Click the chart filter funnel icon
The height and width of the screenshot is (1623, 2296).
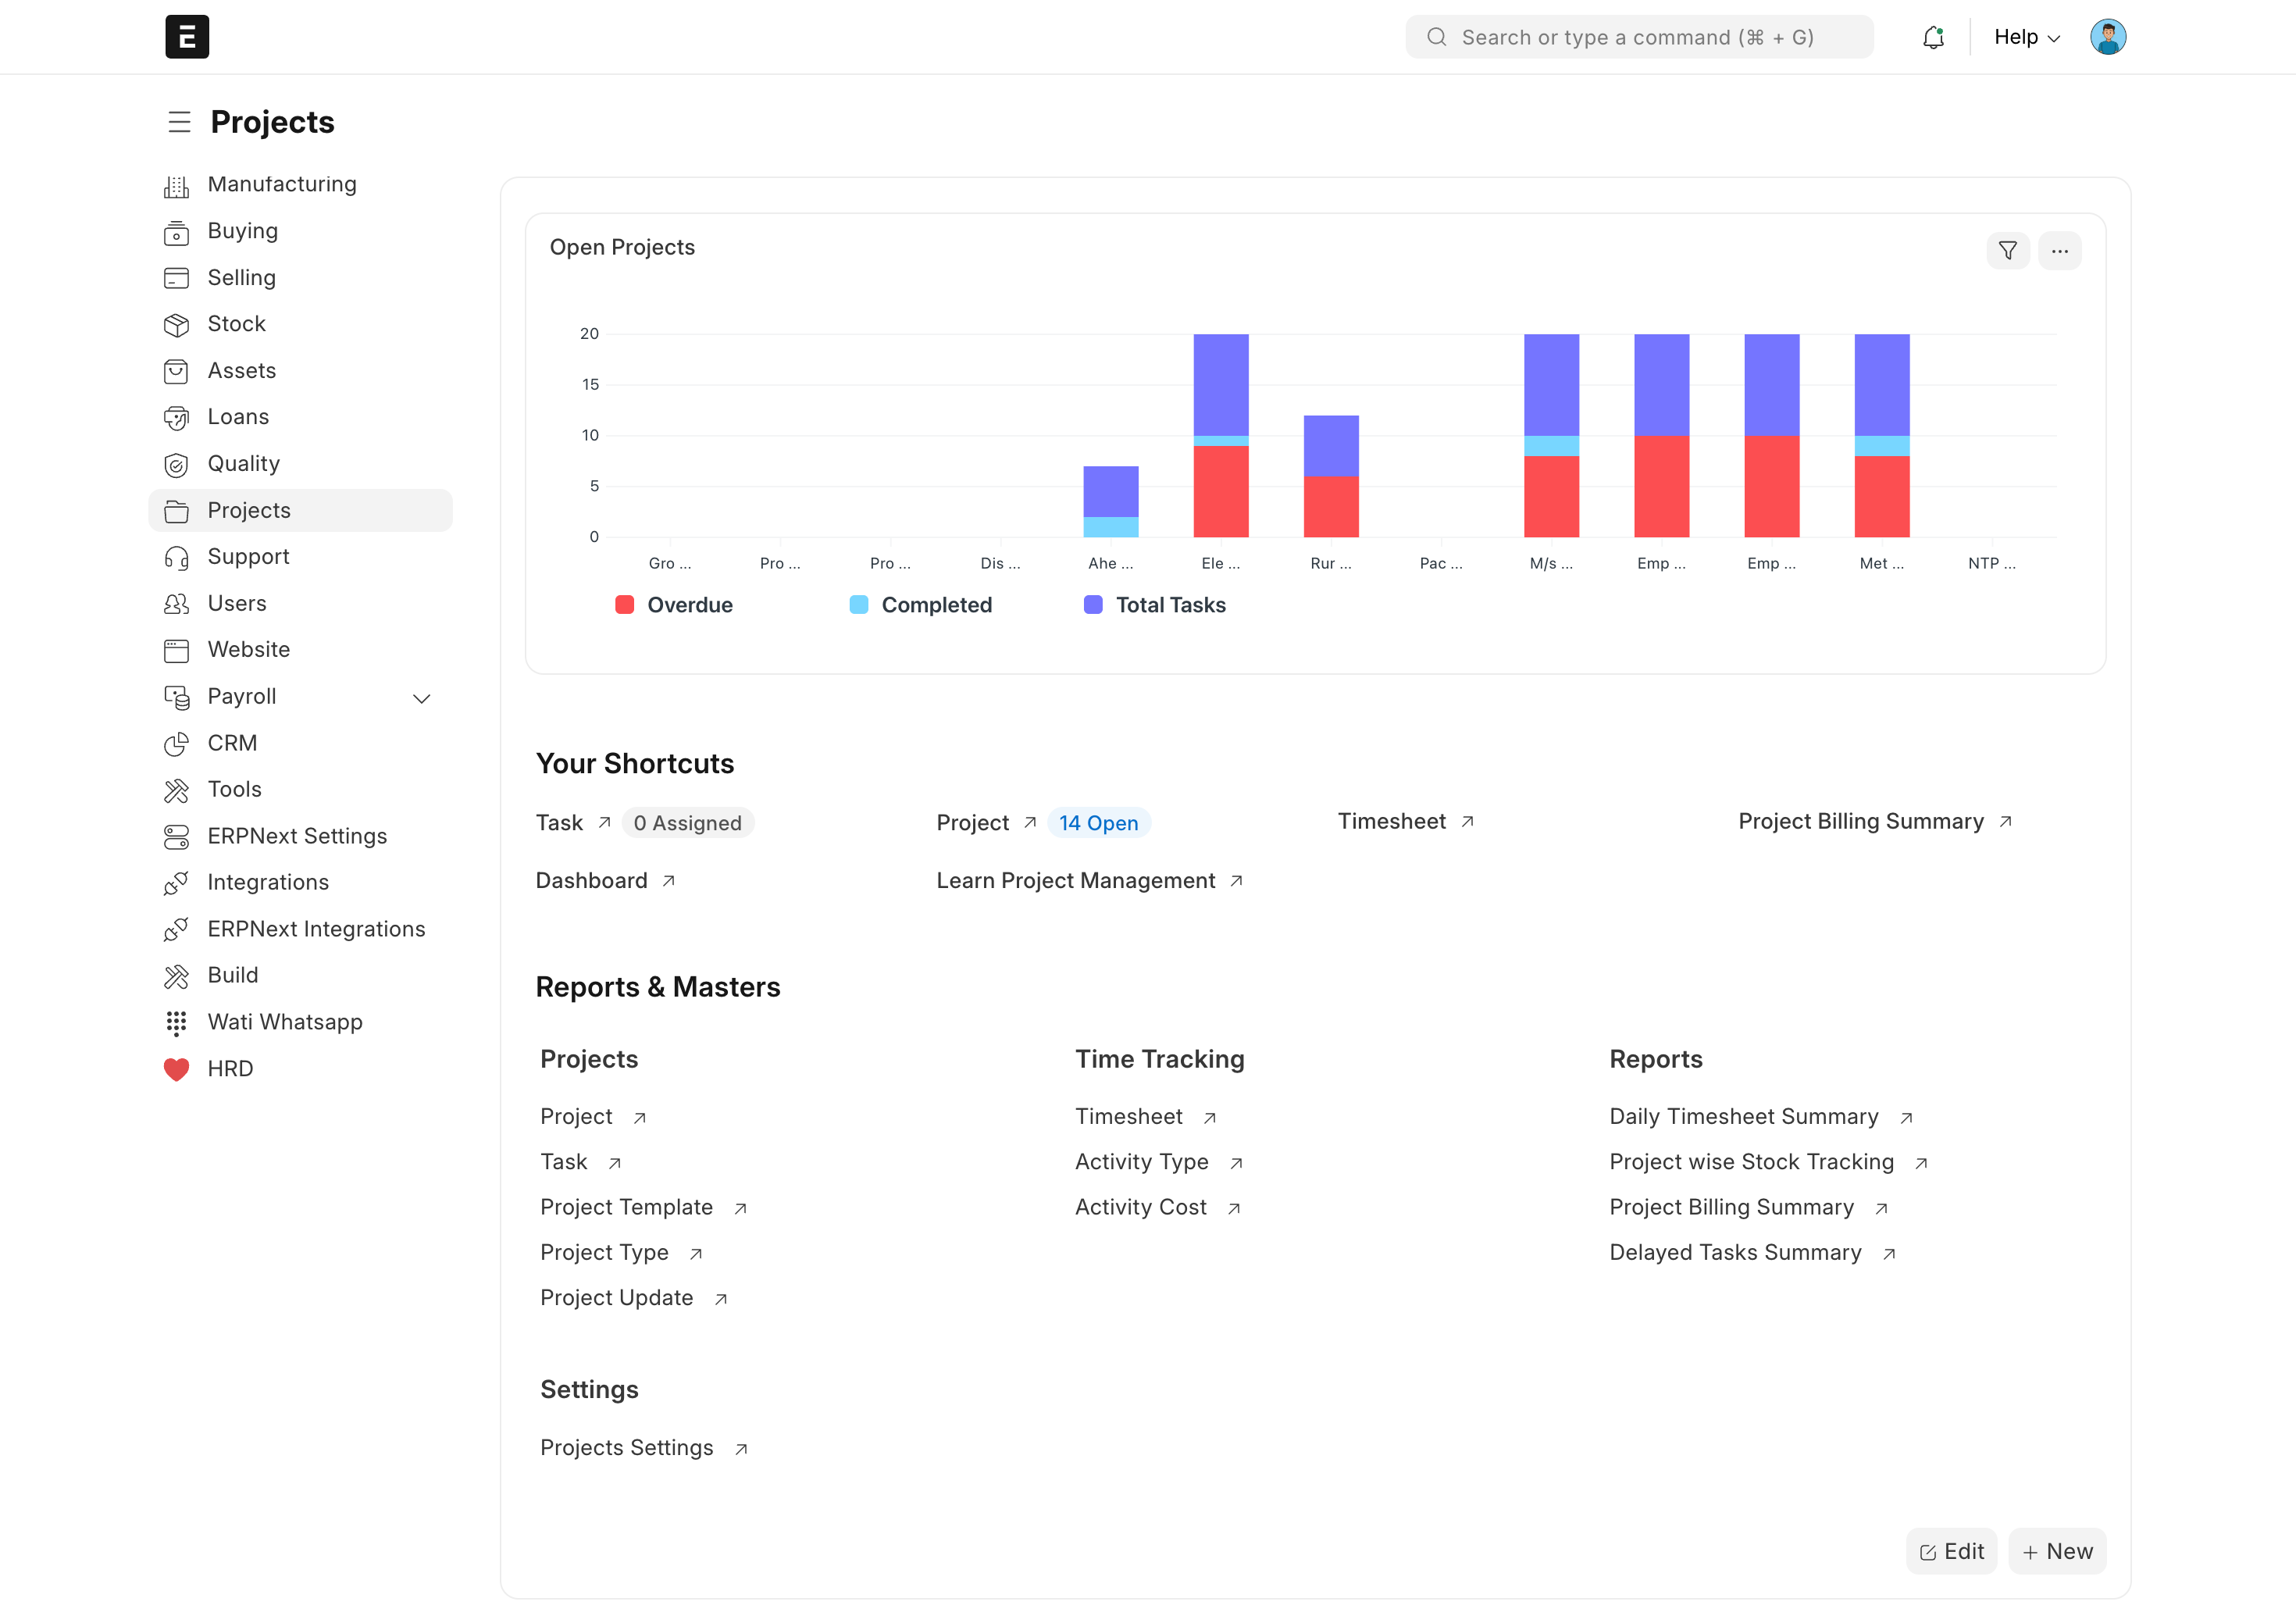[x=2007, y=250]
